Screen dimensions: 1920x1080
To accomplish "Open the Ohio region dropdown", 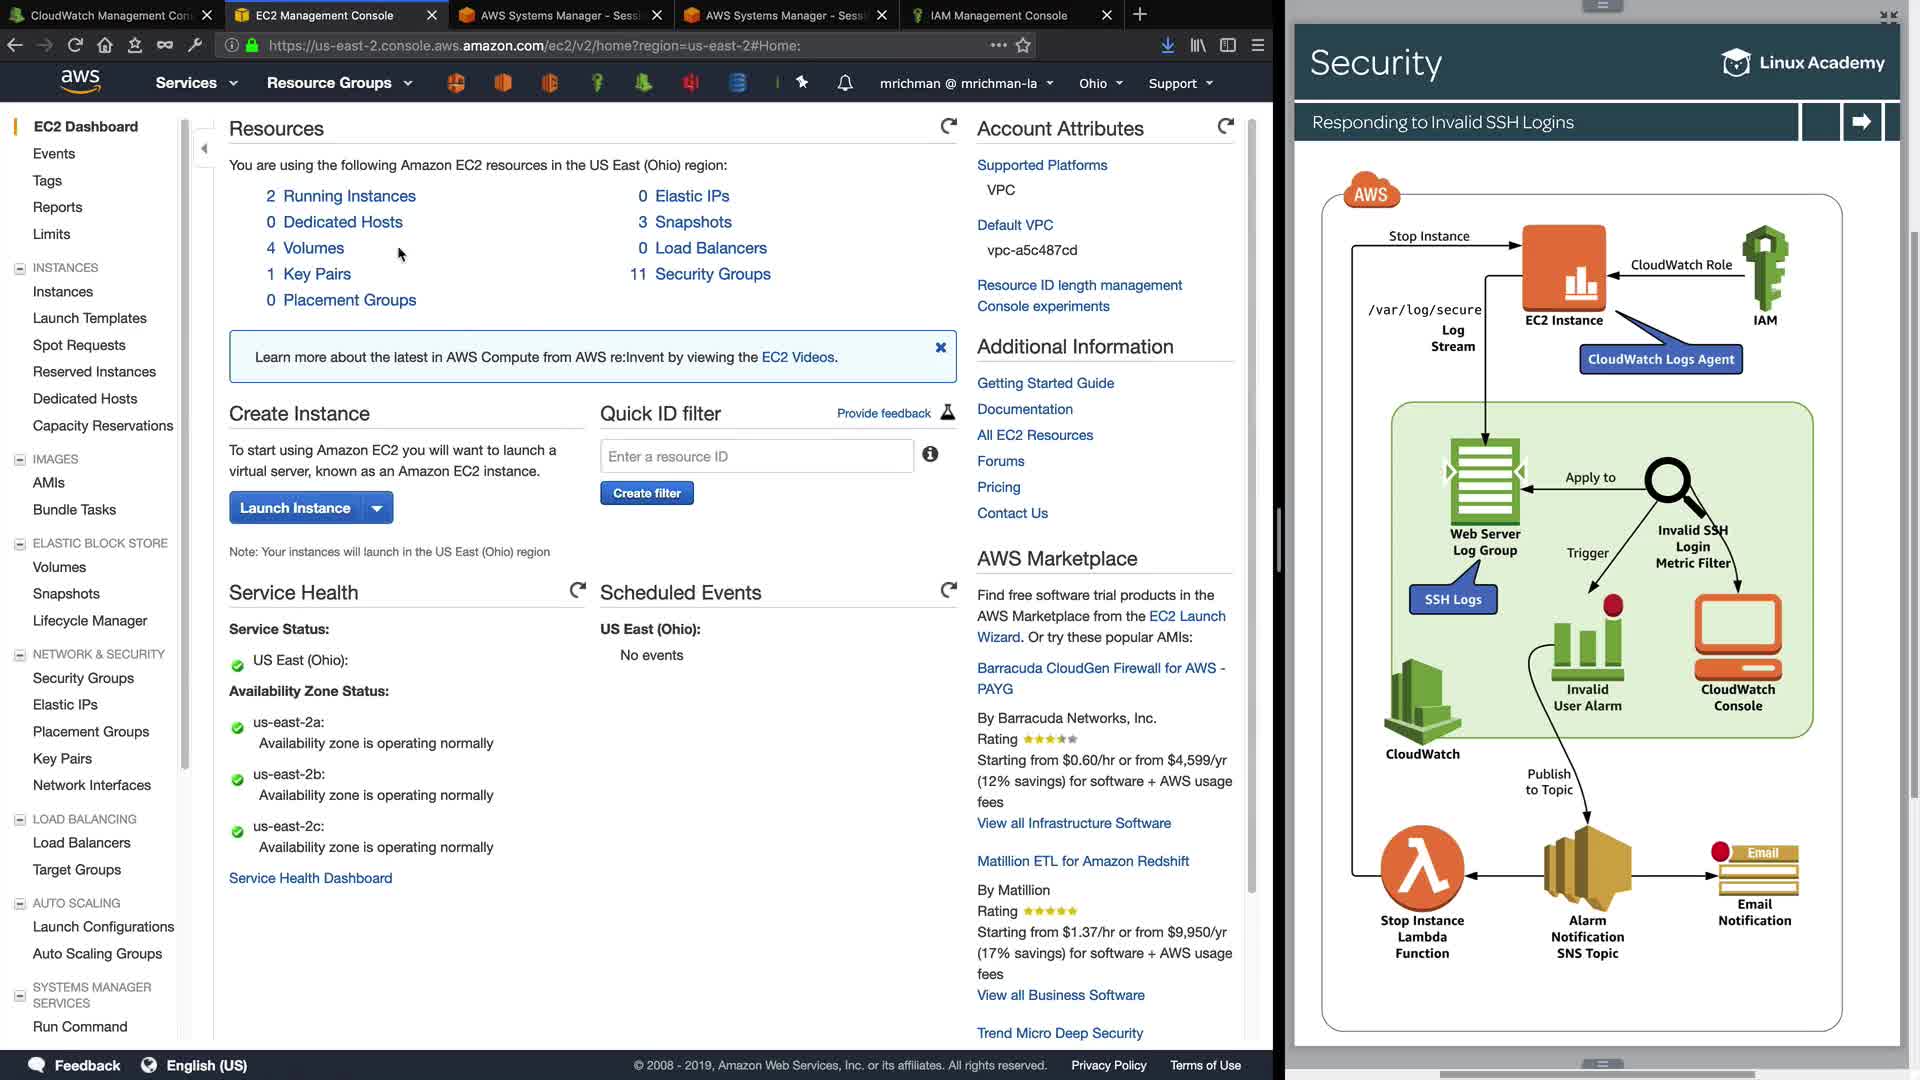I will (1100, 83).
